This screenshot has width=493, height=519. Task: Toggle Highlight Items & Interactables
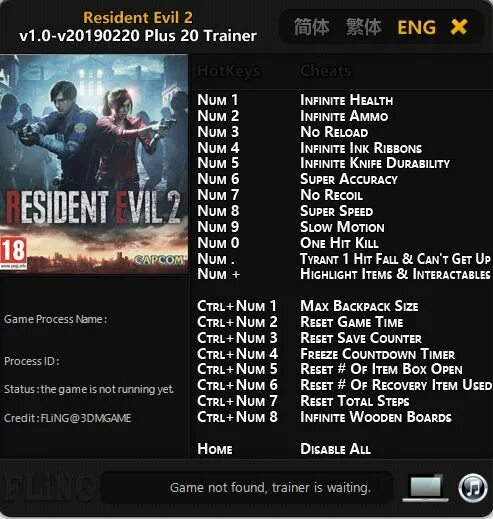[395, 274]
